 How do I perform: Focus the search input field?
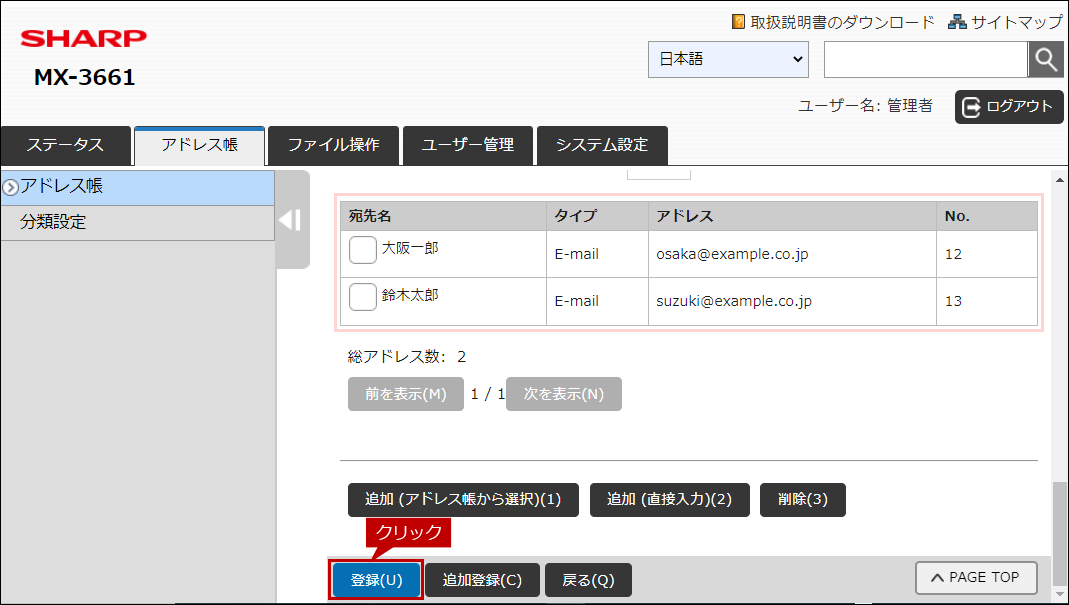[x=925, y=60]
